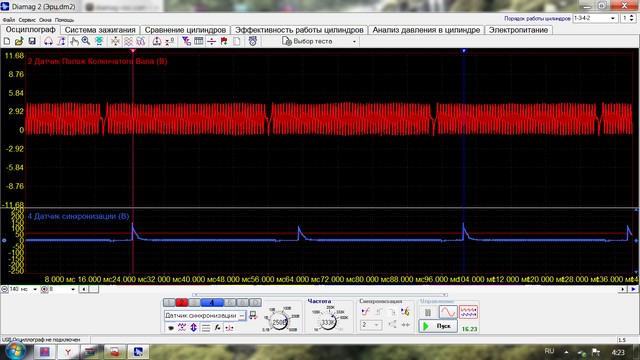Activate the magnifier zoom tool
Viewport: 640px width, 360px height.
(x=86, y=41)
